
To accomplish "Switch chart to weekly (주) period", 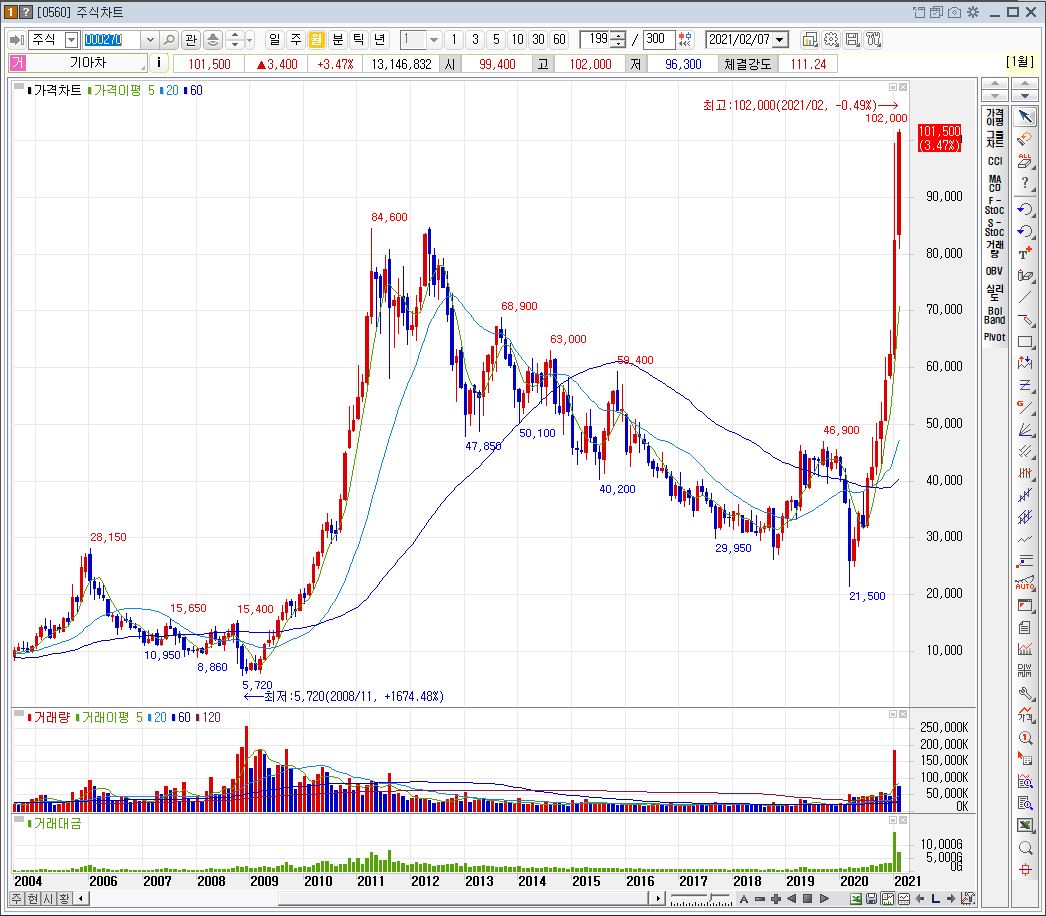I will pyautogui.click(x=296, y=40).
